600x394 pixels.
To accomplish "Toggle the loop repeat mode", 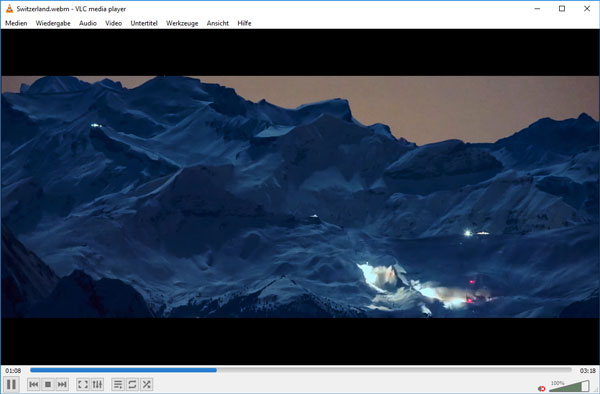I will coord(132,384).
